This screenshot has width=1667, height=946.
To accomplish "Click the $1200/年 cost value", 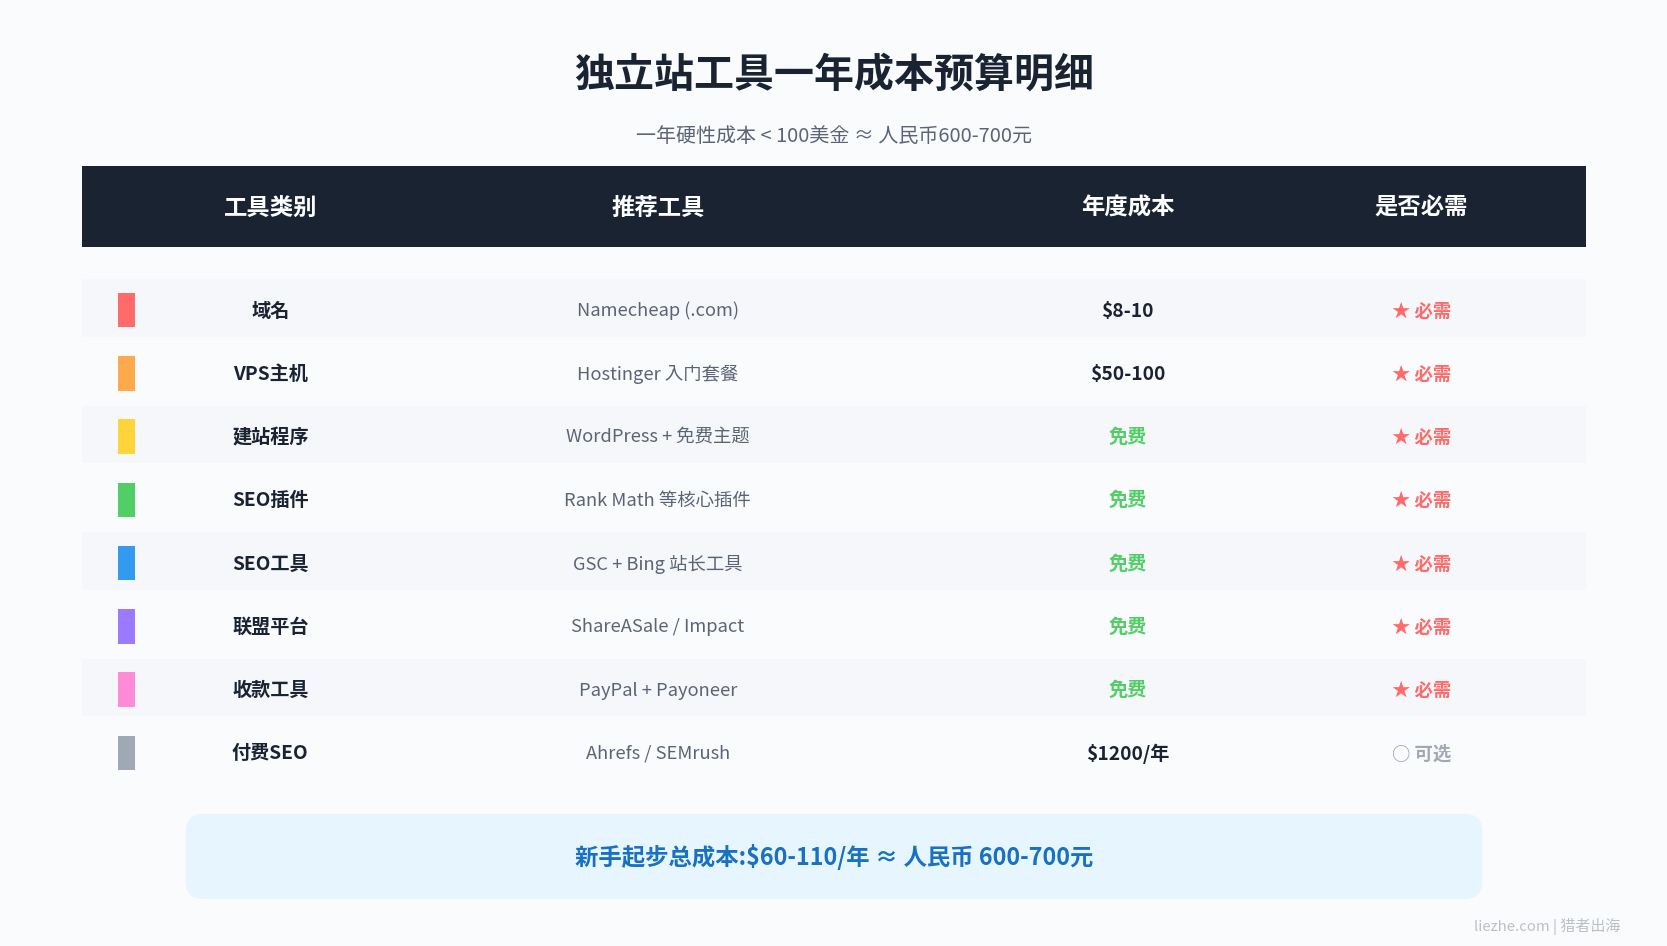I will point(1128,753).
